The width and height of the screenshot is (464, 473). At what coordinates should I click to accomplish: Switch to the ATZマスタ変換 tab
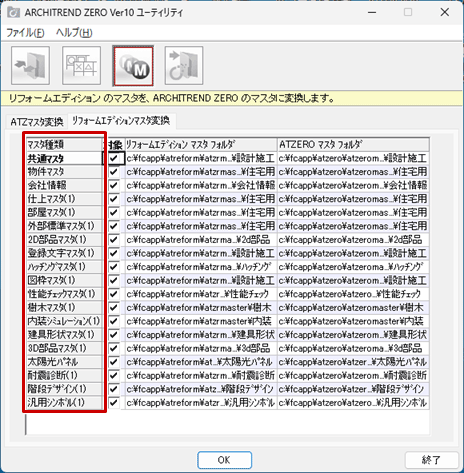point(37,122)
